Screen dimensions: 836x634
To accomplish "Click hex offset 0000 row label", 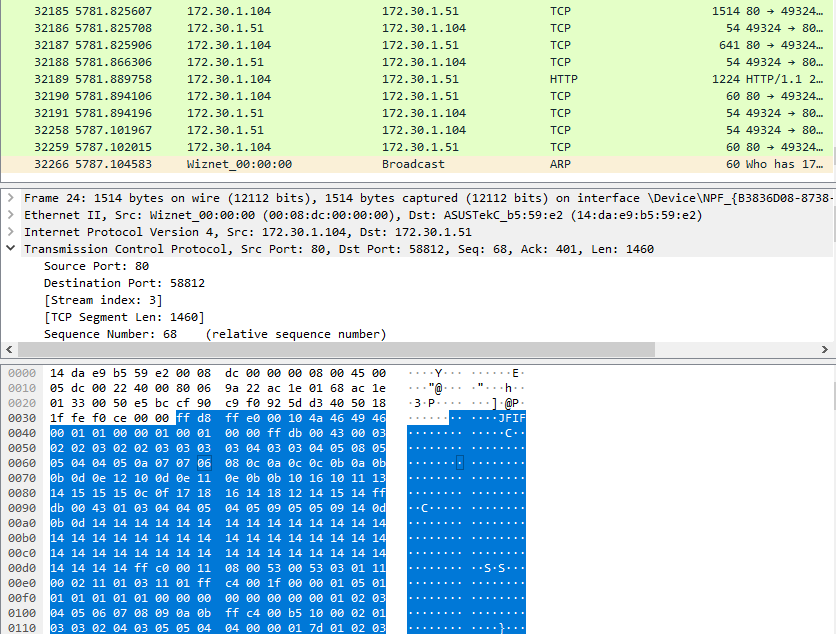I will 22,373.
